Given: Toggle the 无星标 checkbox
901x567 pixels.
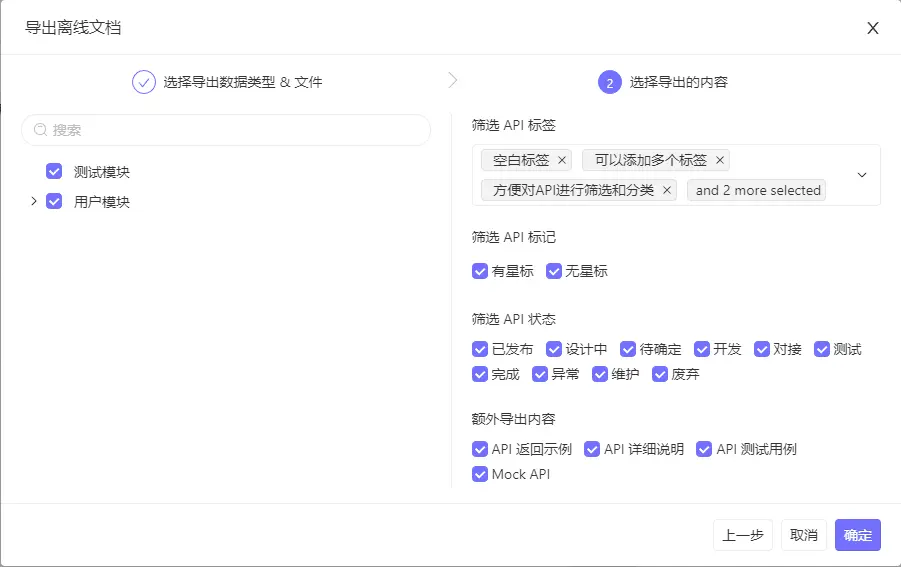Looking at the screenshot, I should (553, 271).
